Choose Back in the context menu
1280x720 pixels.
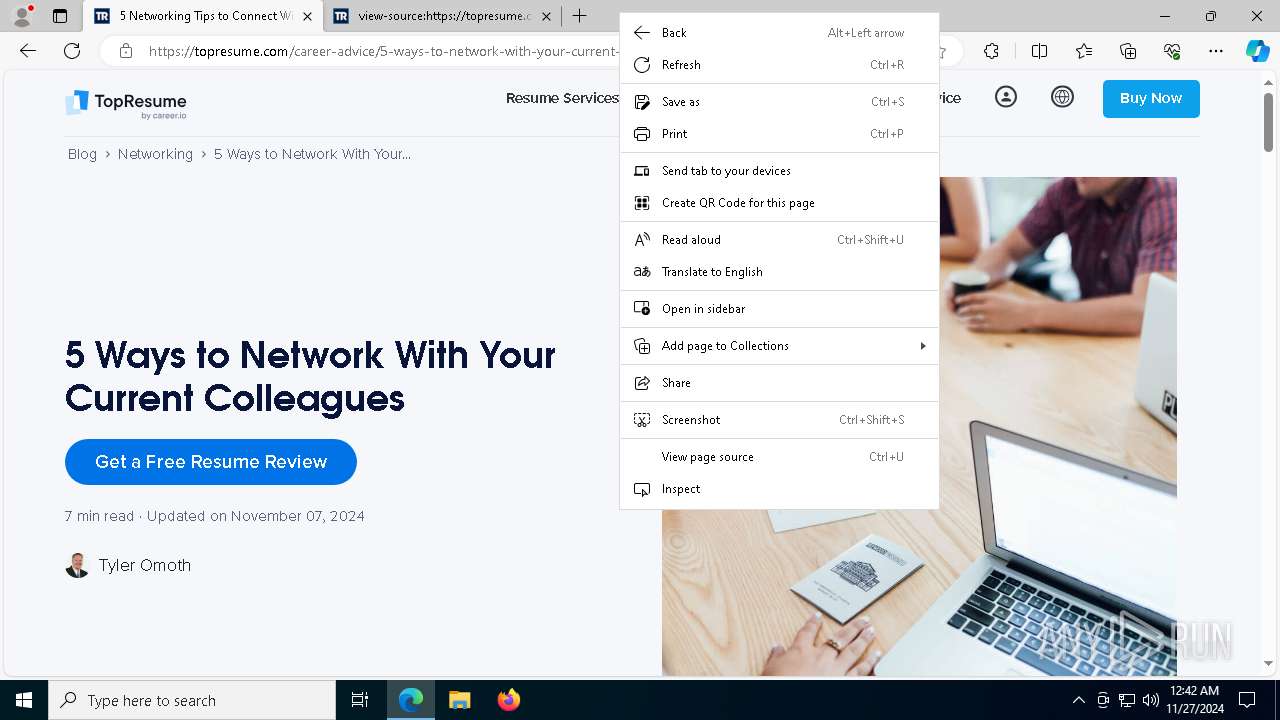[x=779, y=33]
